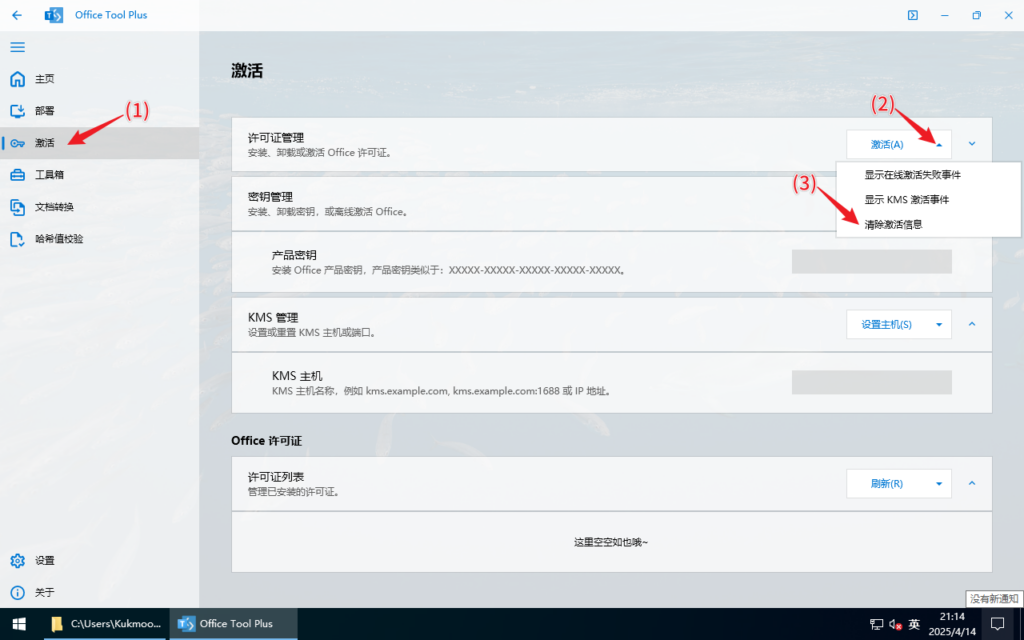Viewport: 1024px width, 640px height.
Task: Open the 文档转换 document conversion page
Action: coord(99,207)
